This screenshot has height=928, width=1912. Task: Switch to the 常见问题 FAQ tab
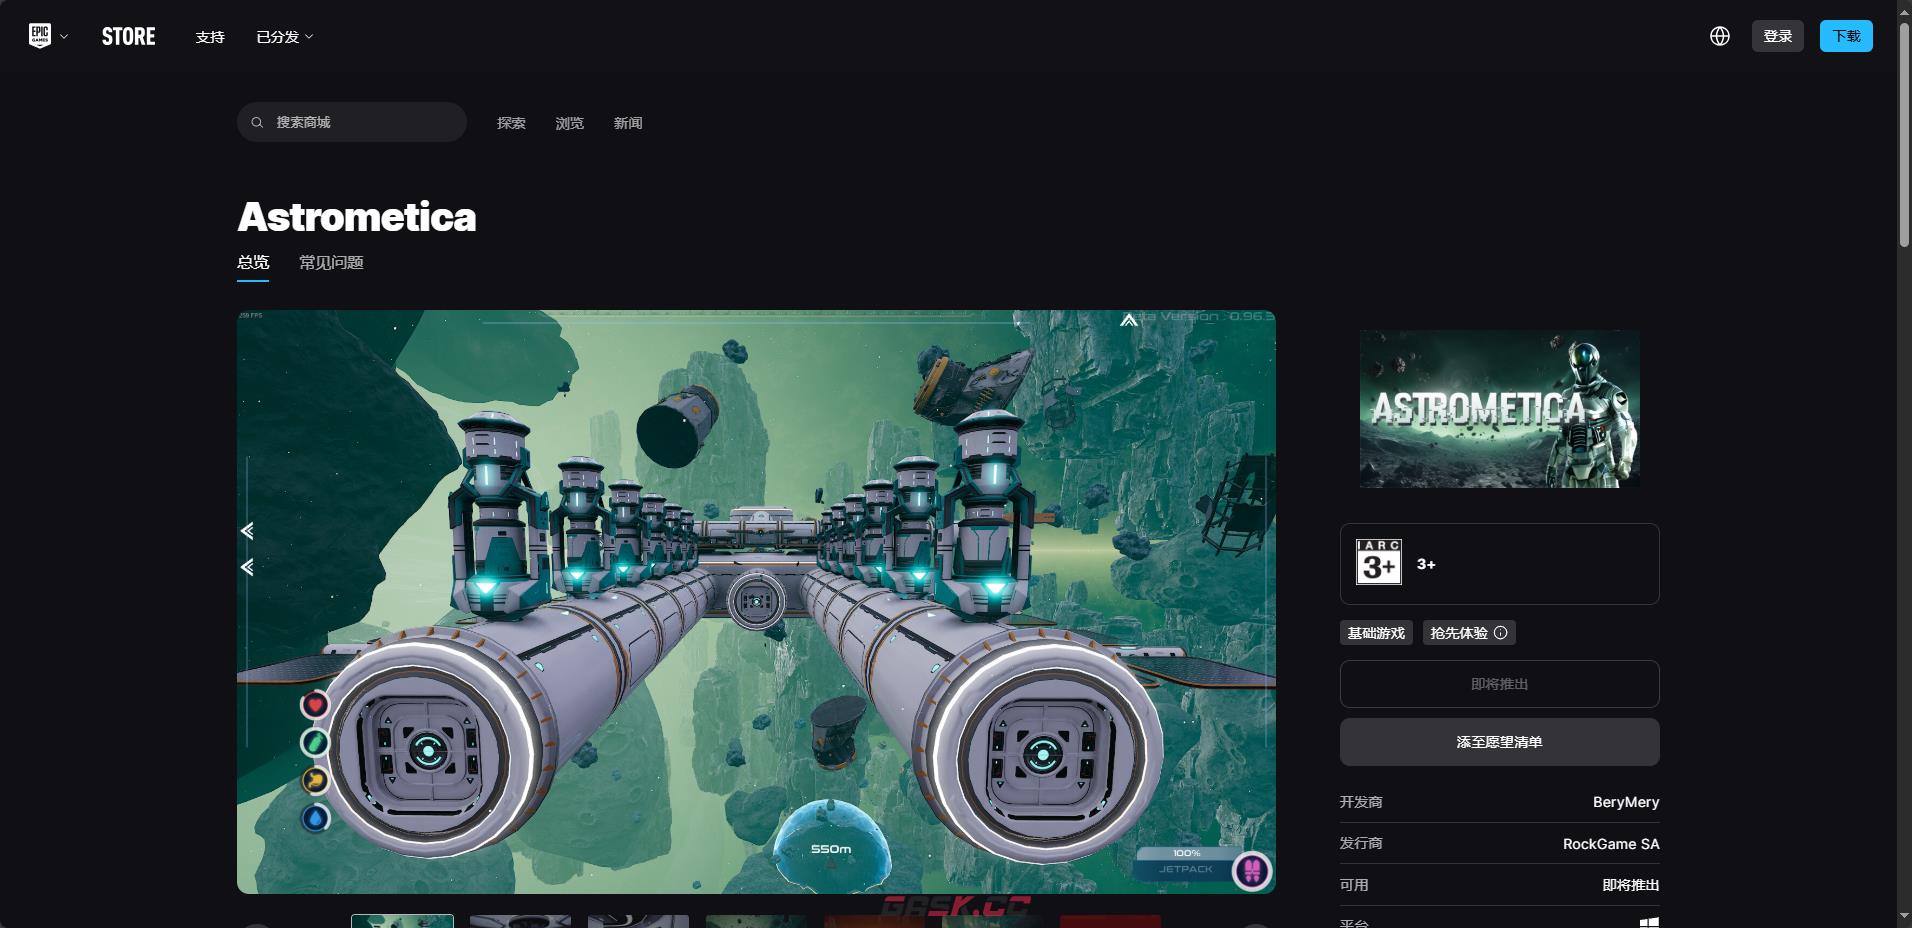pos(331,263)
